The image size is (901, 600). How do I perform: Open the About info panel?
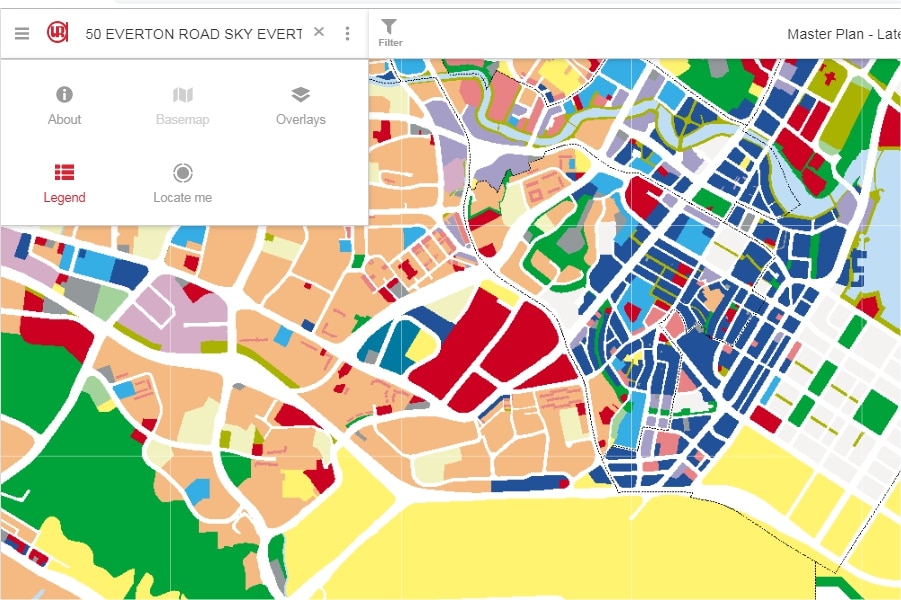(64, 106)
